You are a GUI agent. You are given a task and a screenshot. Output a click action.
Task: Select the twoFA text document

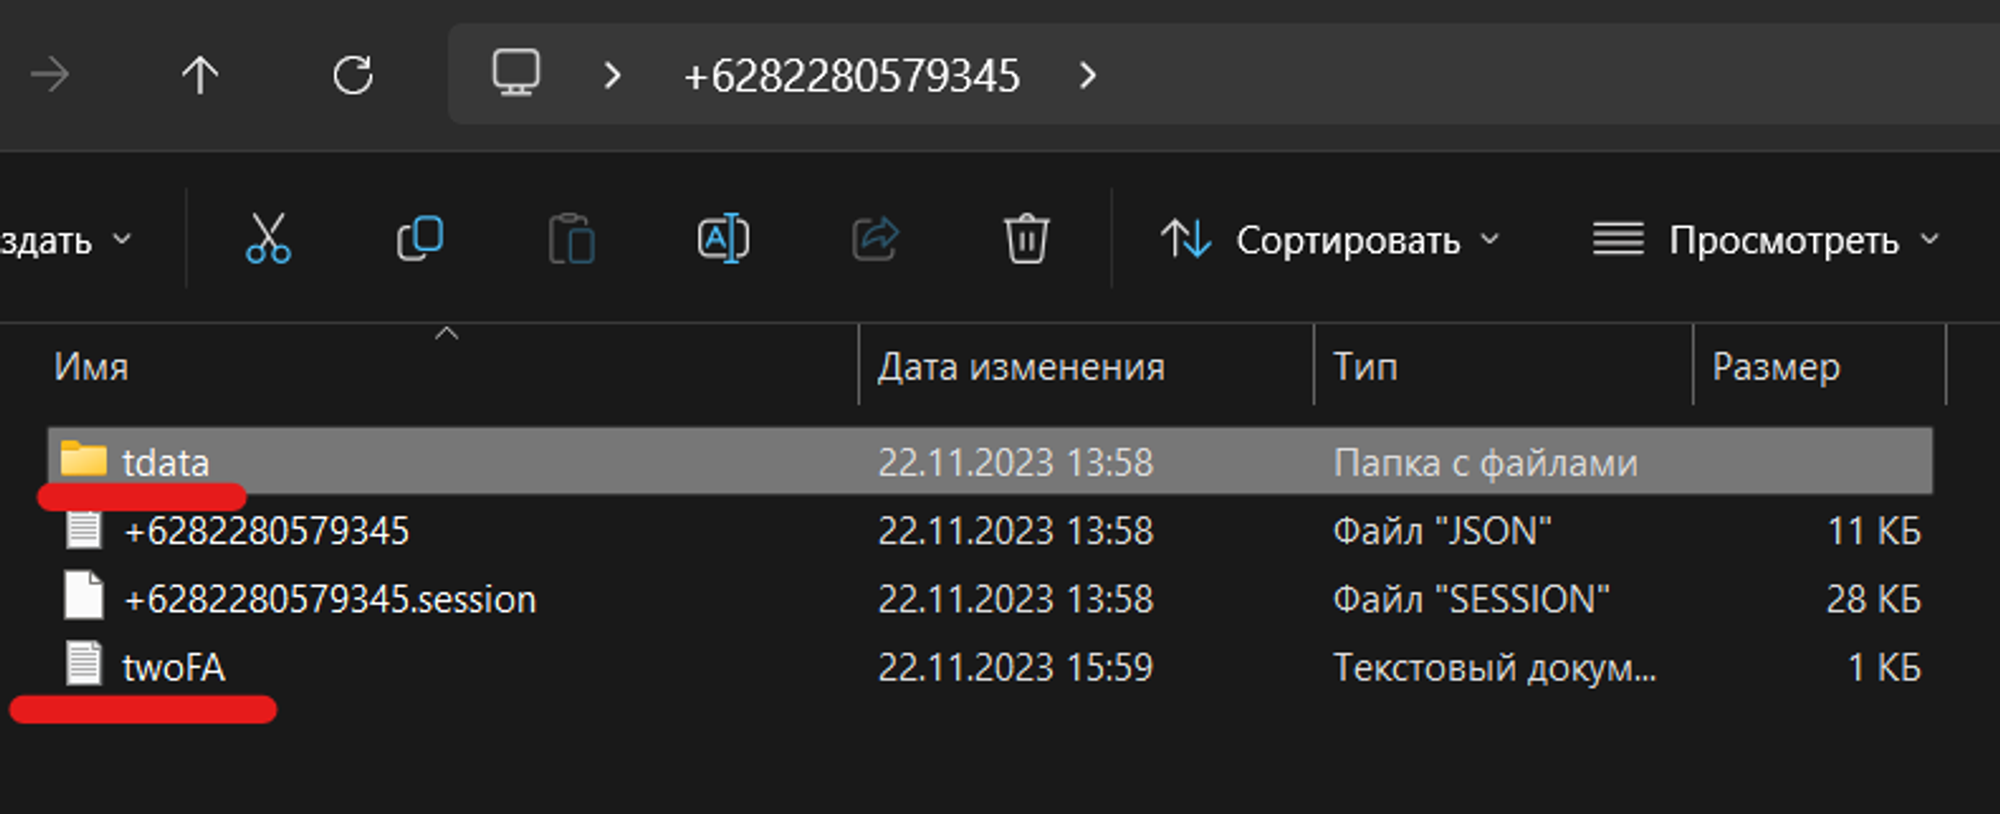(x=173, y=667)
